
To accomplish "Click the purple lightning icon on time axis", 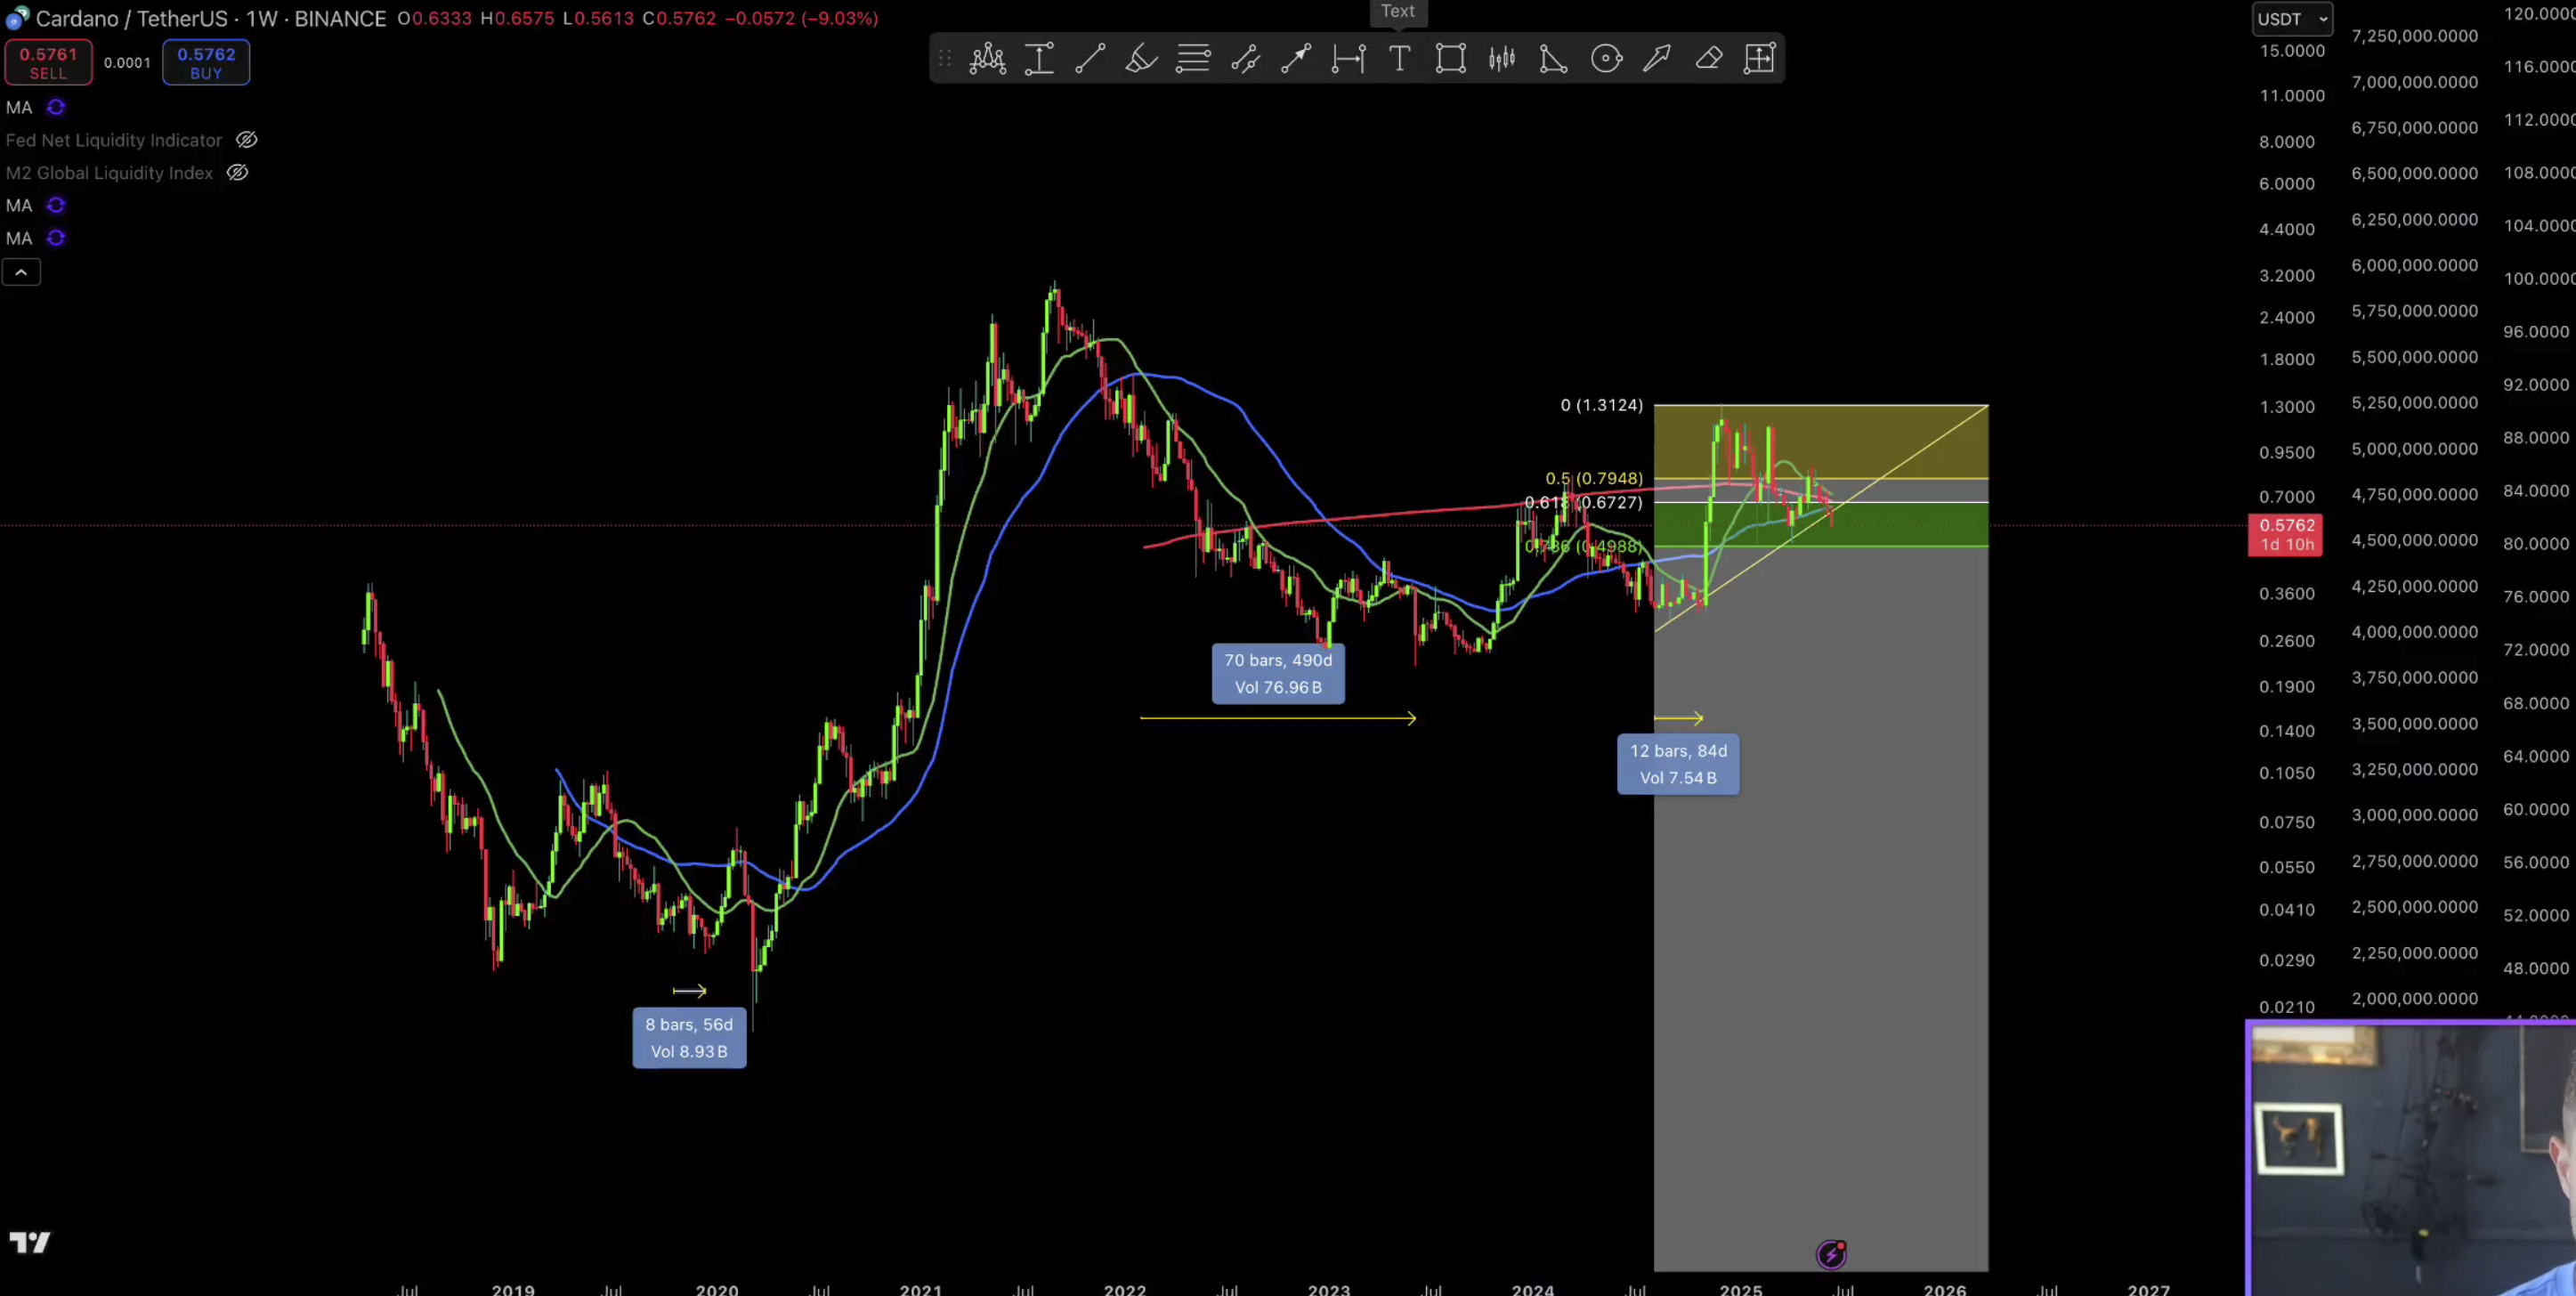I will tap(1831, 1254).
